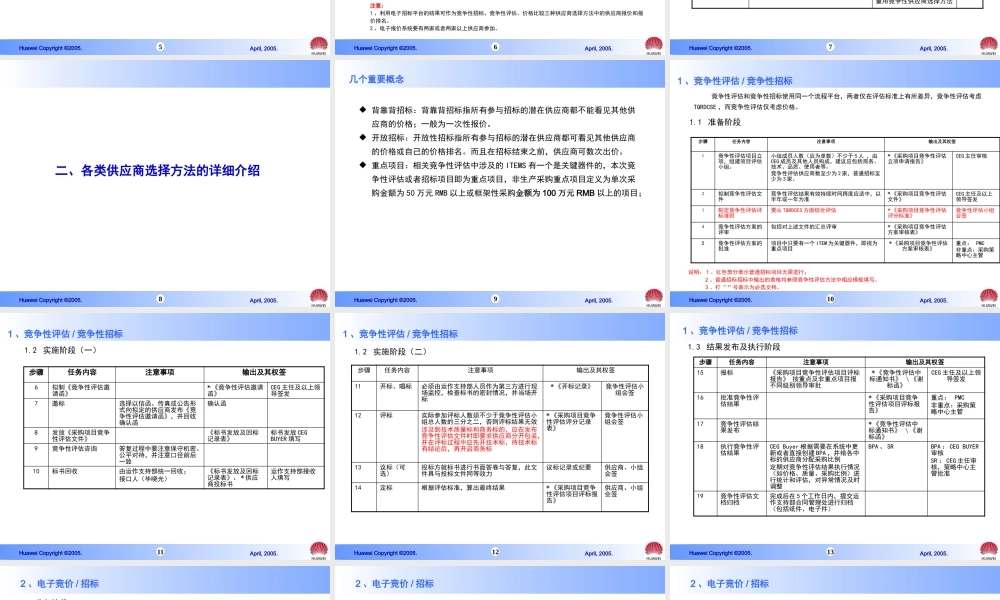Image resolution: width=1000 pixels, height=600 pixels.
Task: Click the 执行竞争性评估结果 cell on slide 13
Action: click(x=742, y=465)
